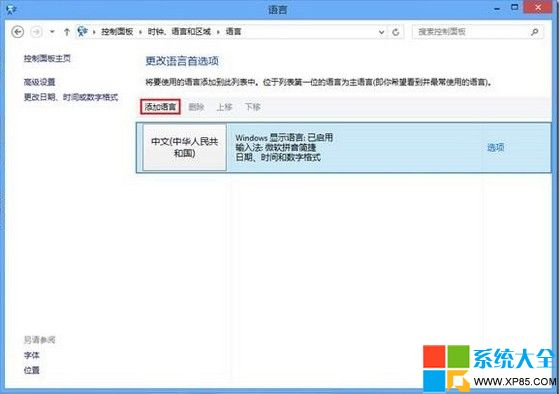
Task: Click the control panel icon in address bar
Action: pos(82,32)
